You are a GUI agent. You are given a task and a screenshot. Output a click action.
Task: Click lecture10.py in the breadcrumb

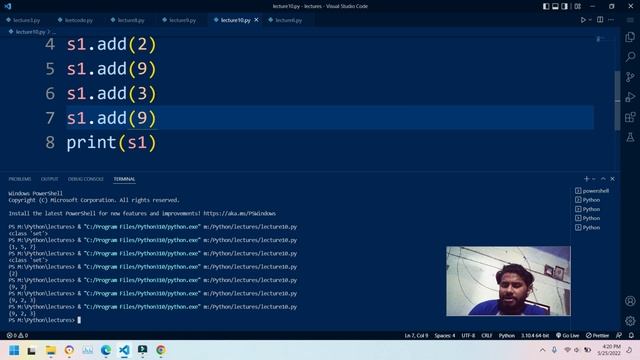pyautogui.click(x=30, y=31)
